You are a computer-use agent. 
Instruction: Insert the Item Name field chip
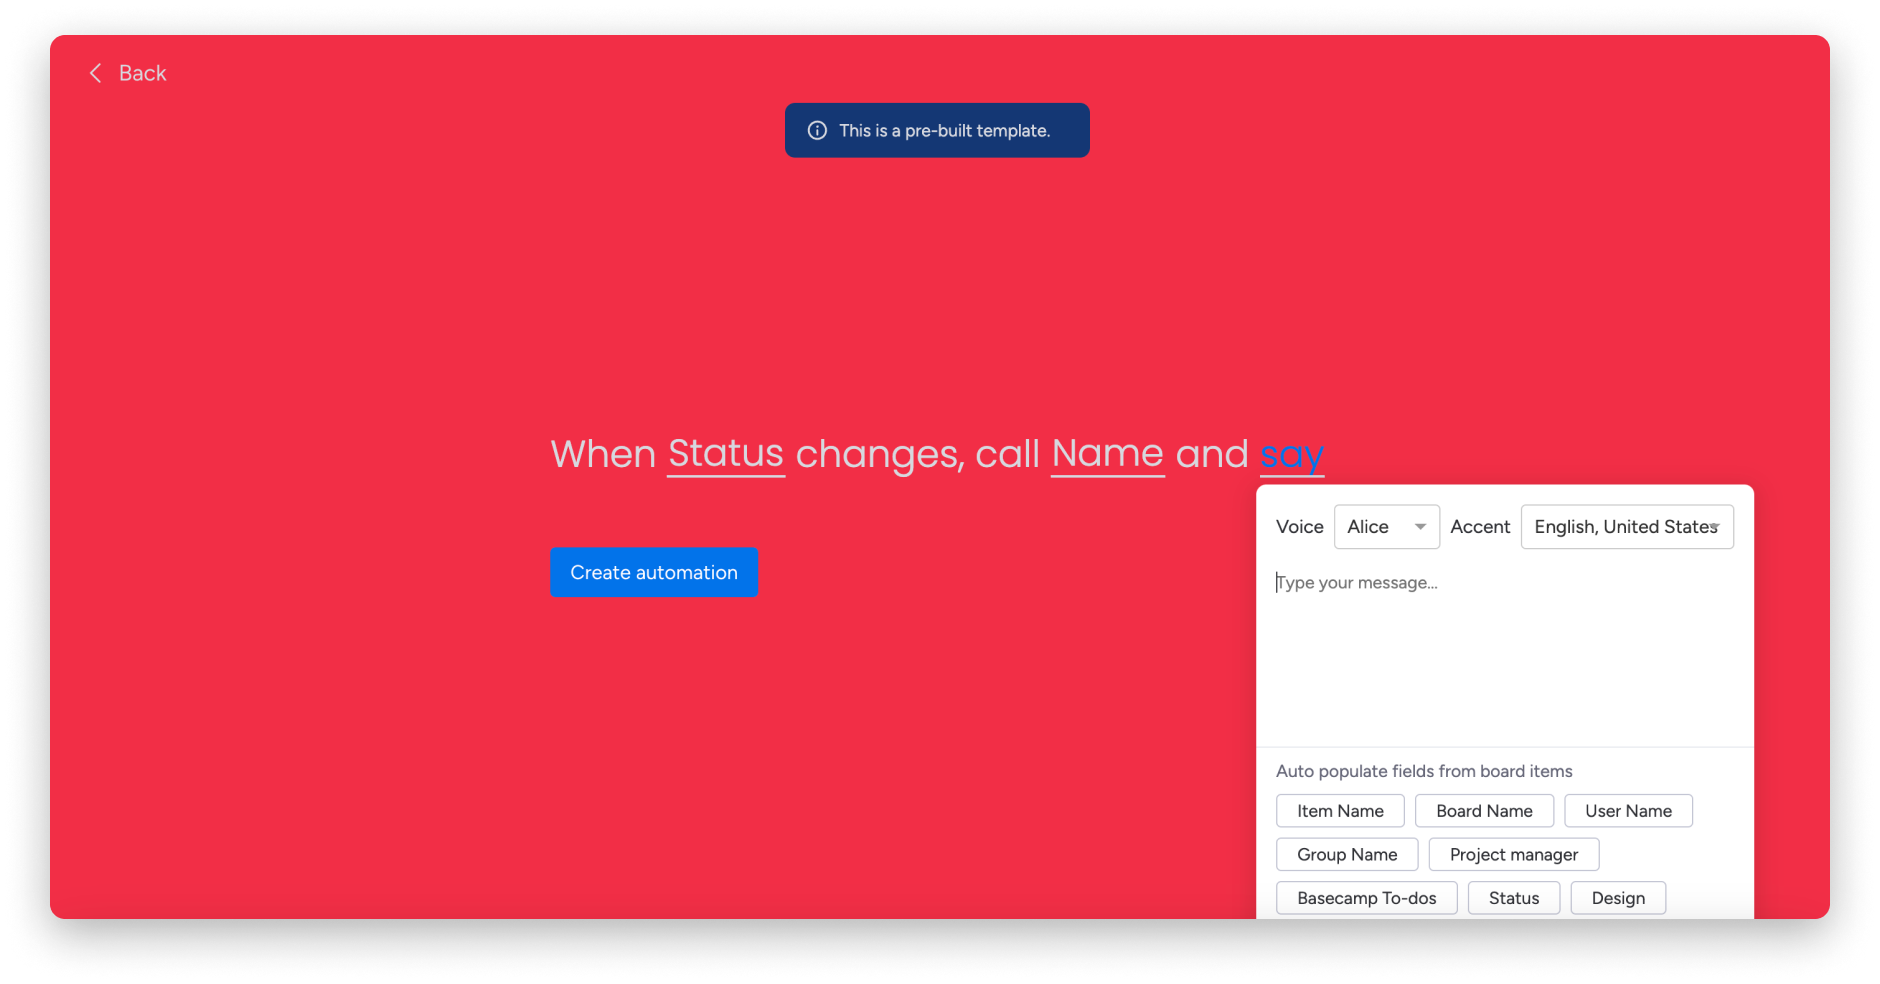tap(1340, 811)
